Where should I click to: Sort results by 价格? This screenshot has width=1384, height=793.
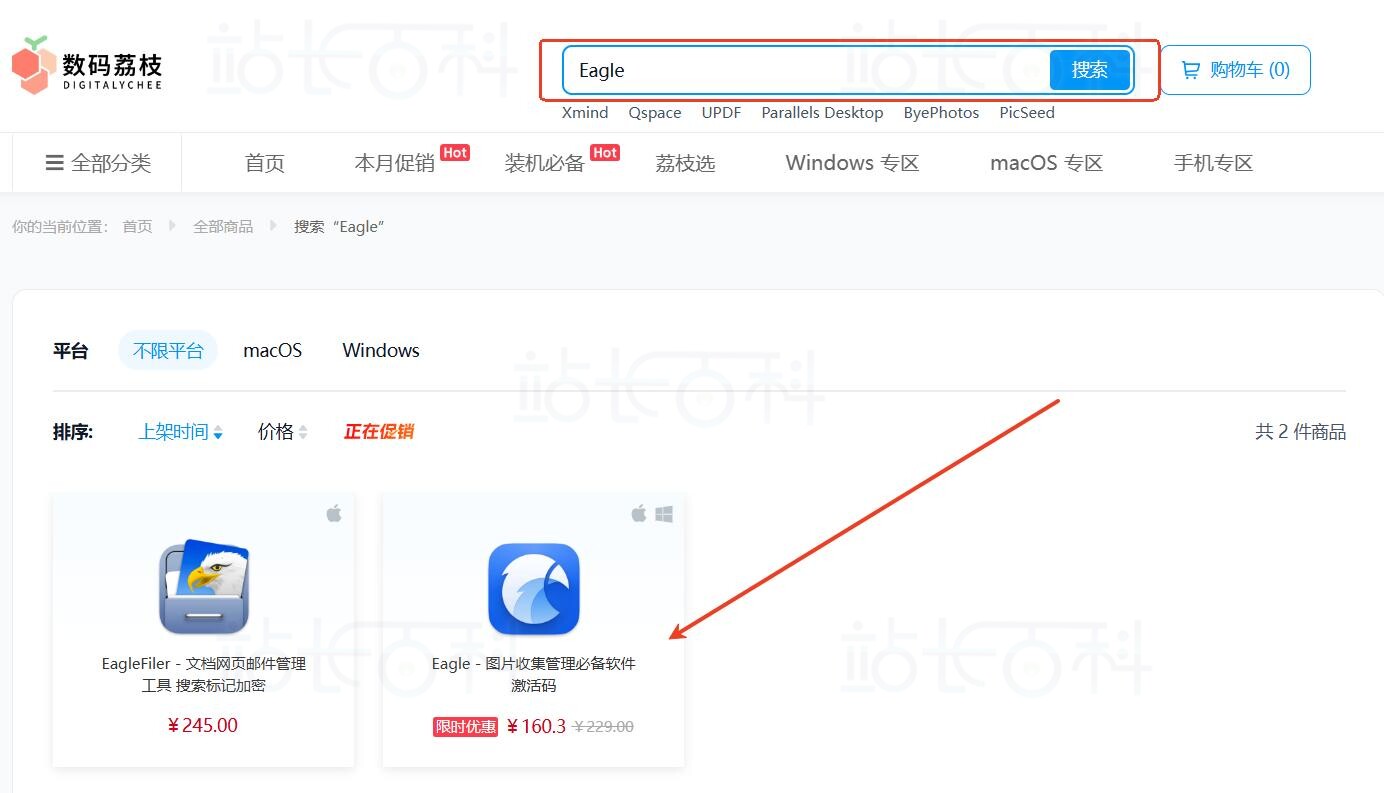tap(283, 432)
